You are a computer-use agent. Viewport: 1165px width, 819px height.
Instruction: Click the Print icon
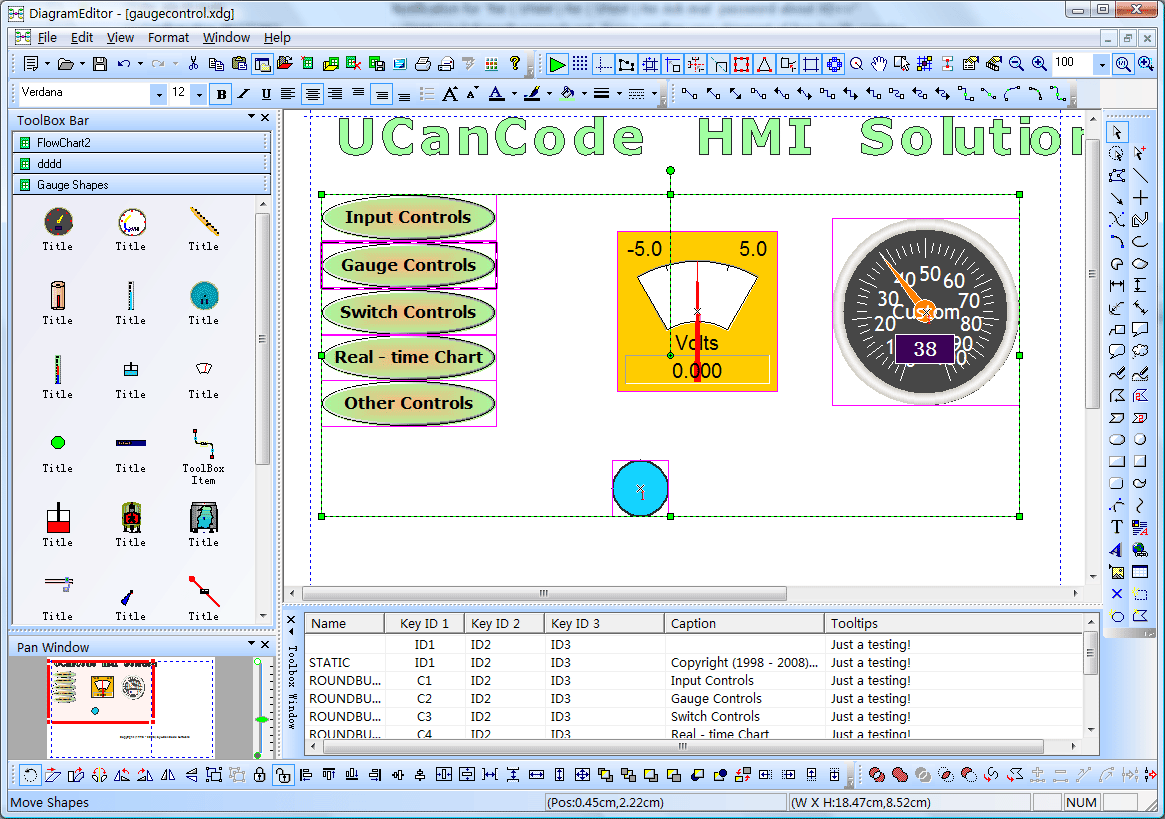click(x=422, y=64)
